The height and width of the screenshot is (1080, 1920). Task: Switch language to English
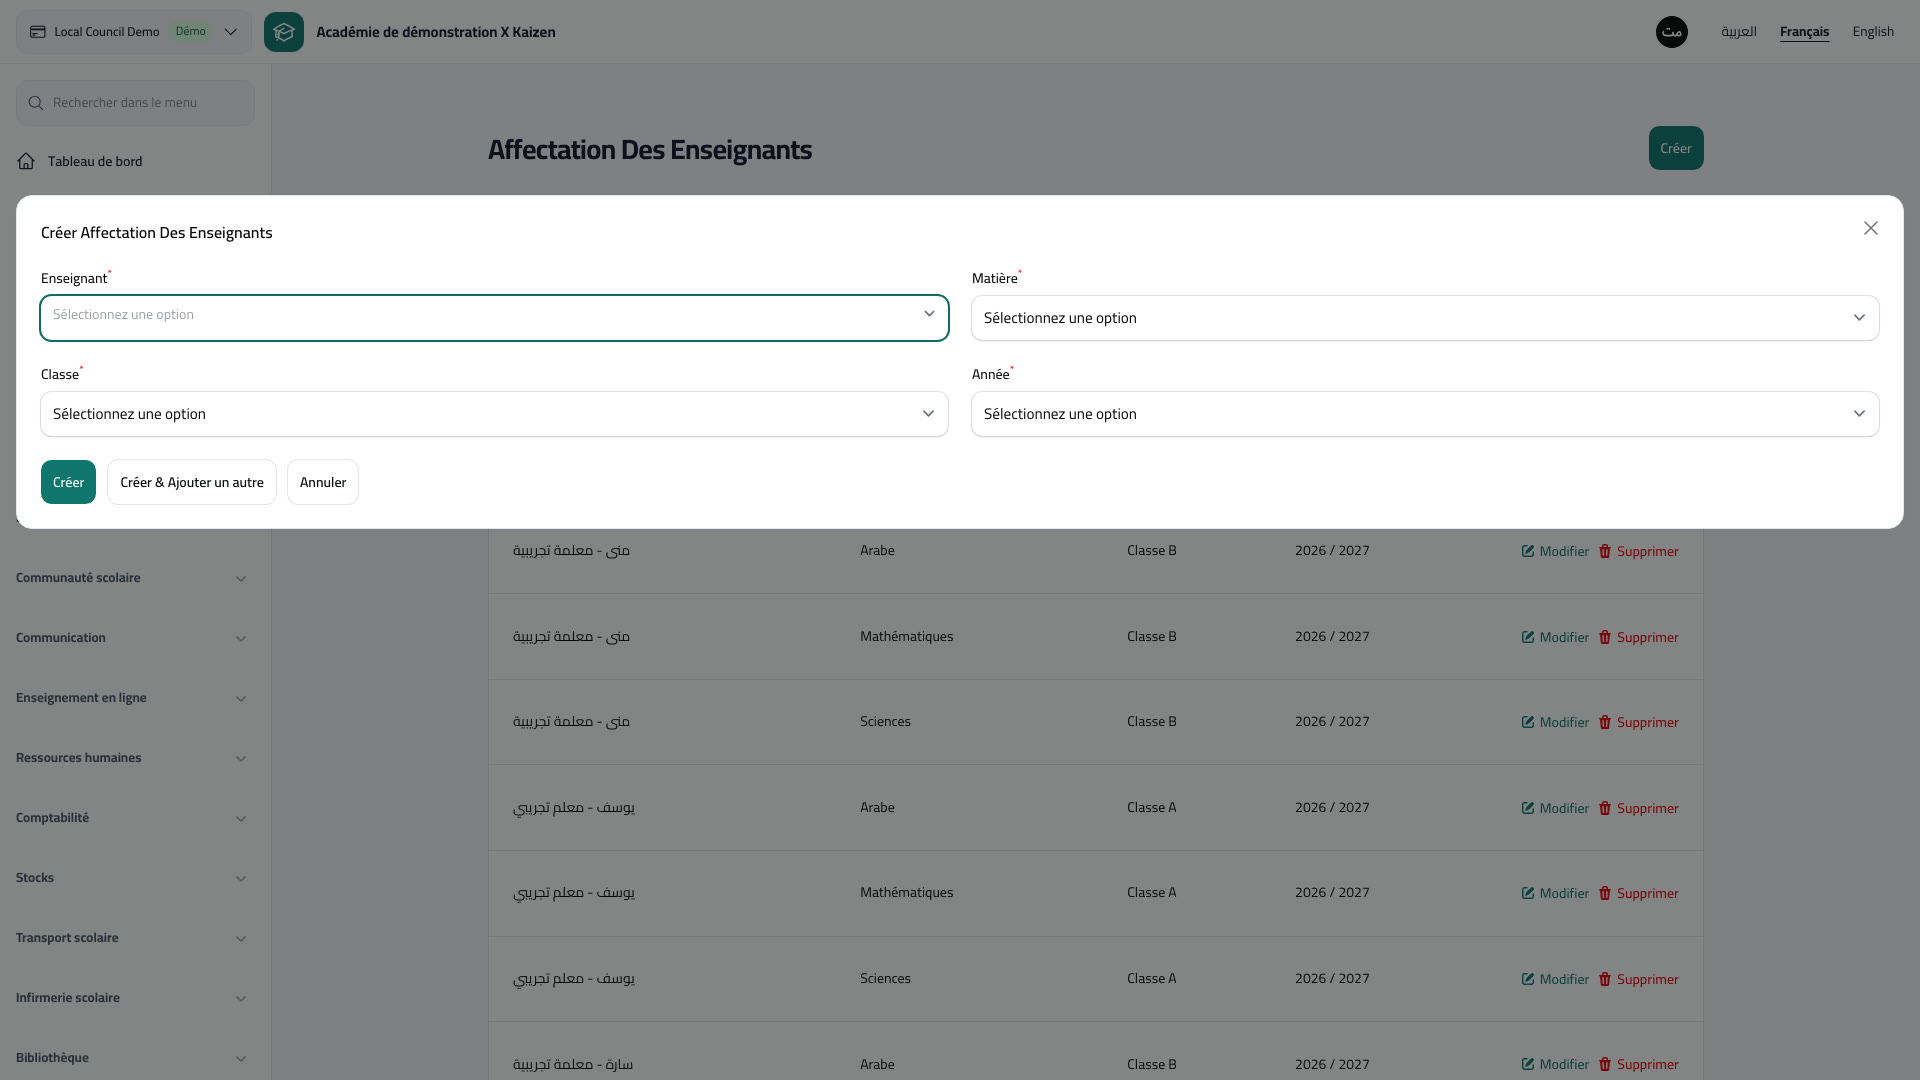click(1873, 32)
